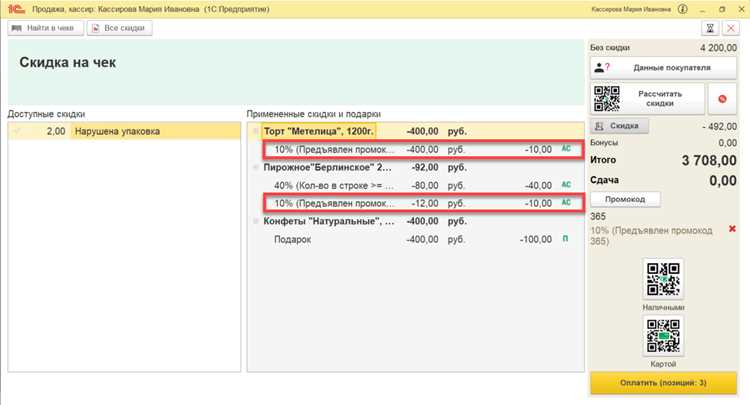Click 'Примененные скидки и подарки' label
The width and height of the screenshot is (750, 405).
point(313,114)
